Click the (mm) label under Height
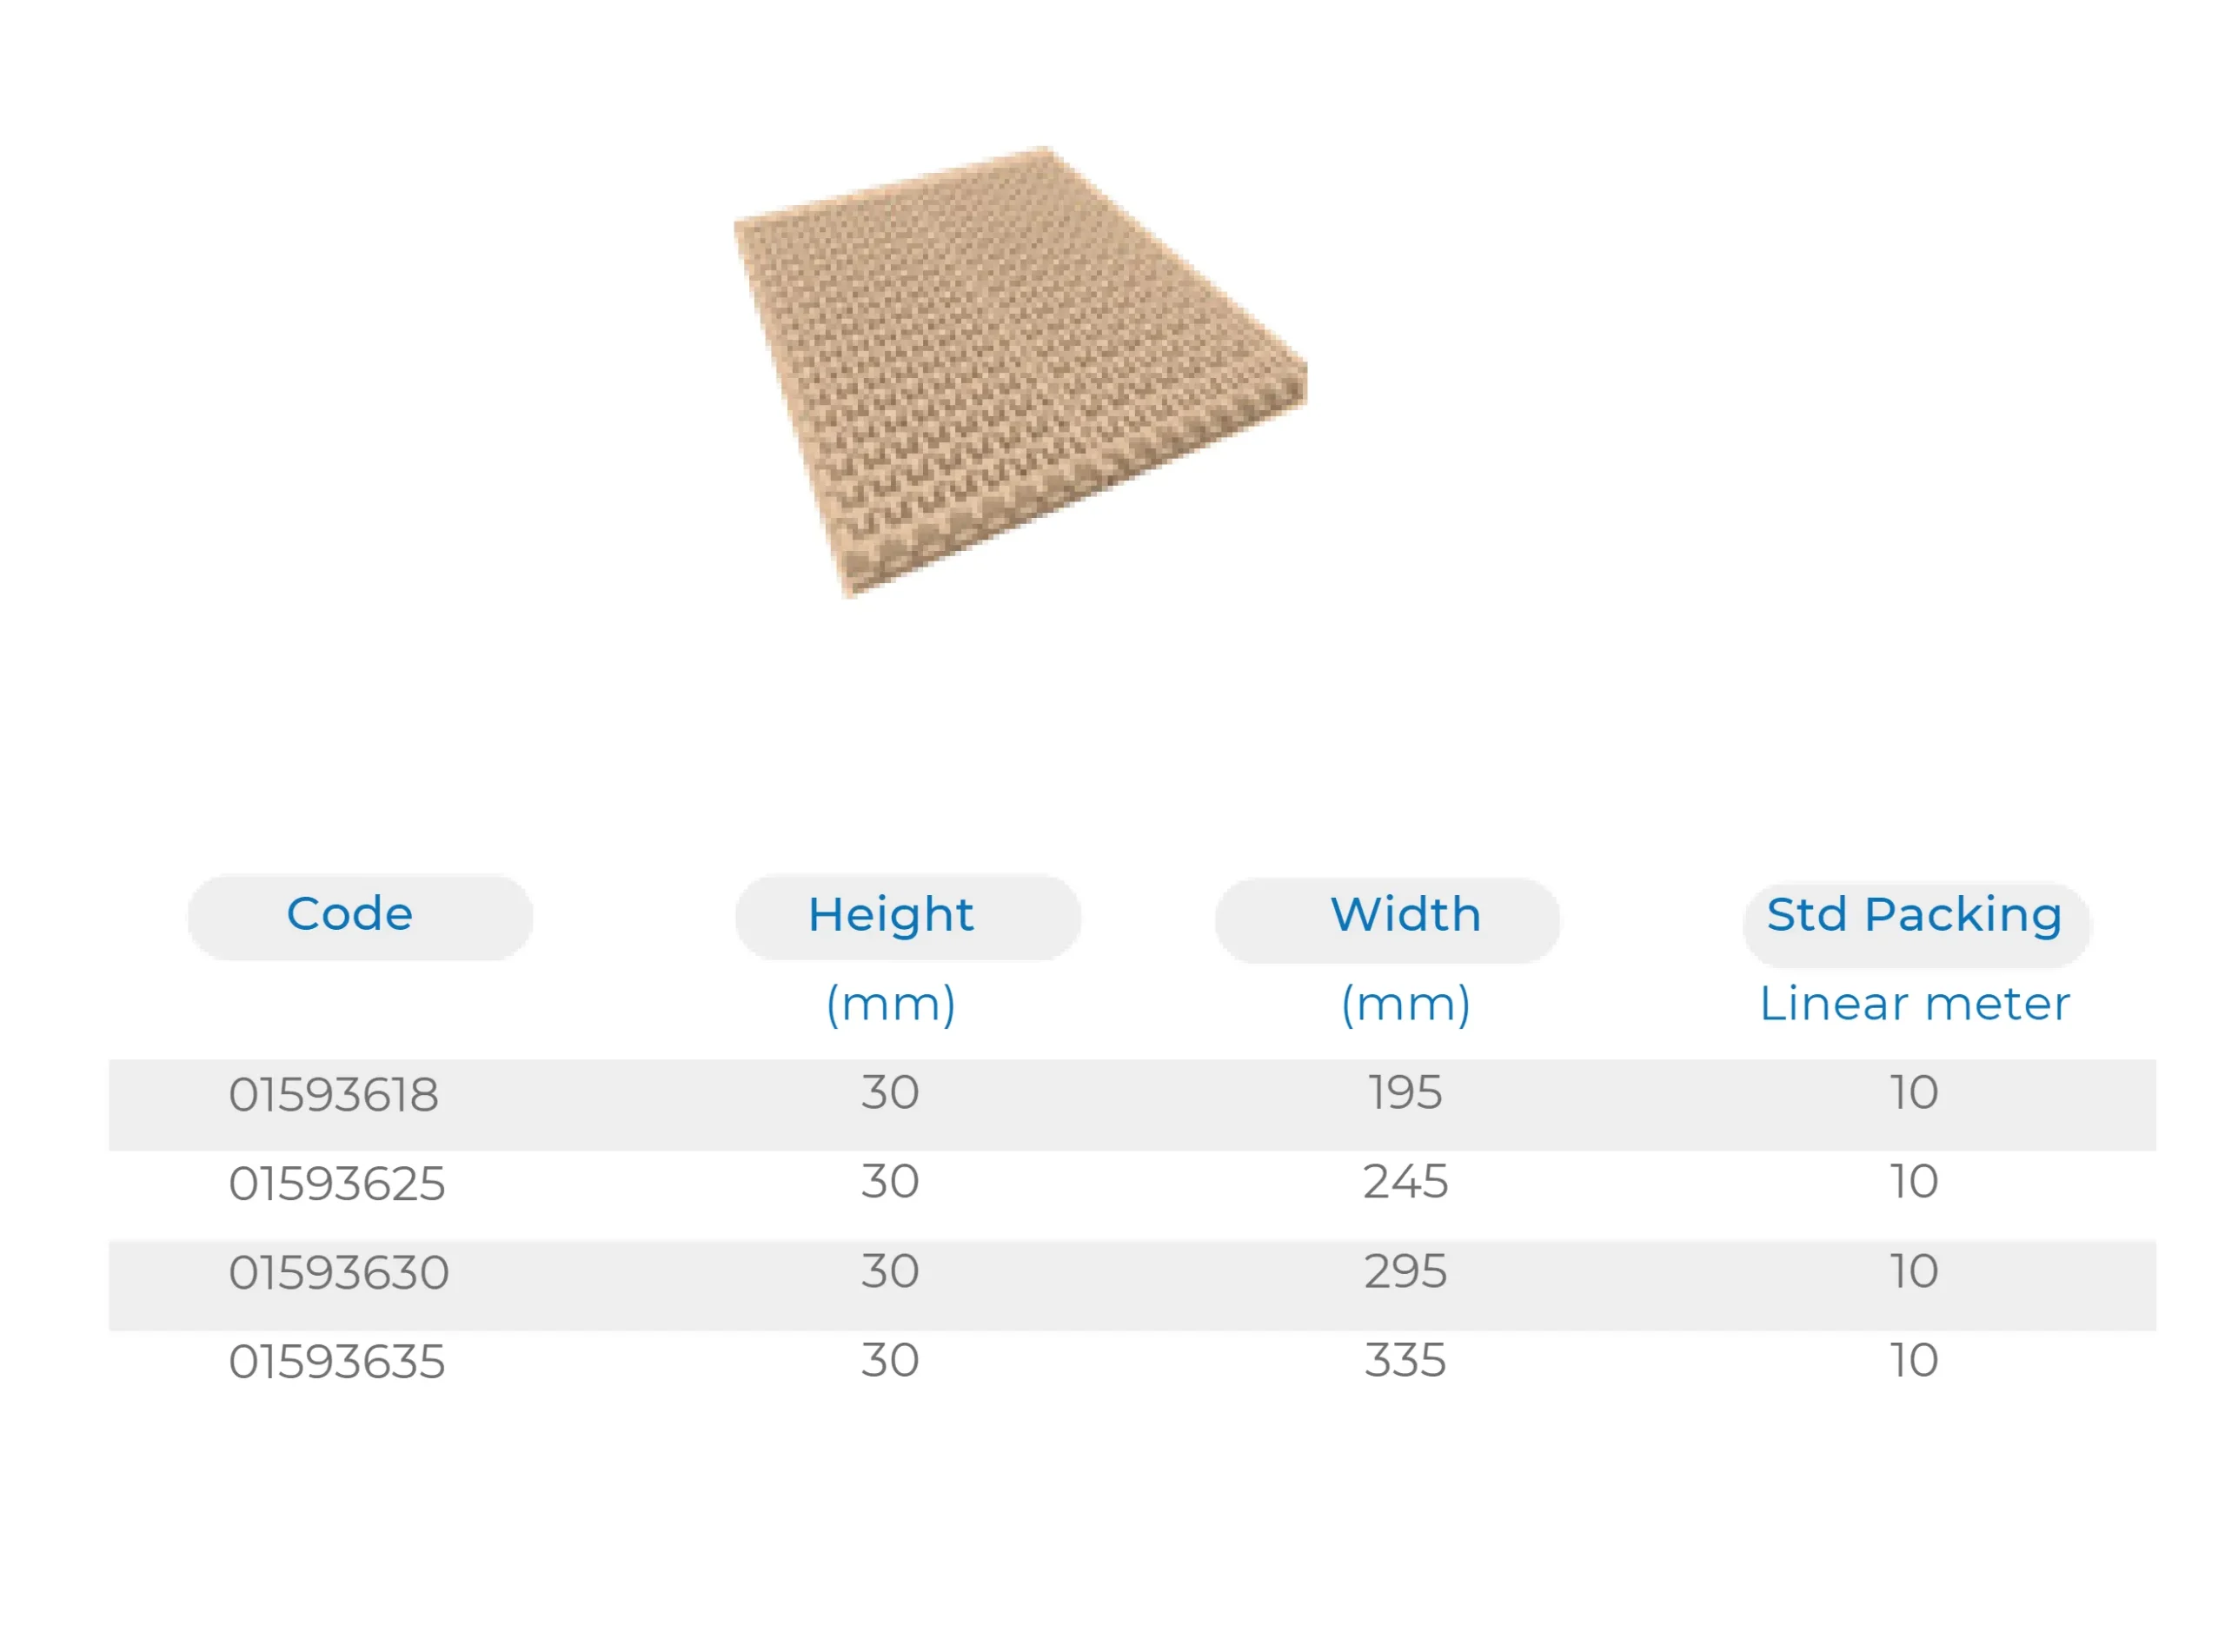Screen dimensions: 2225x1652 click(891, 1004)
